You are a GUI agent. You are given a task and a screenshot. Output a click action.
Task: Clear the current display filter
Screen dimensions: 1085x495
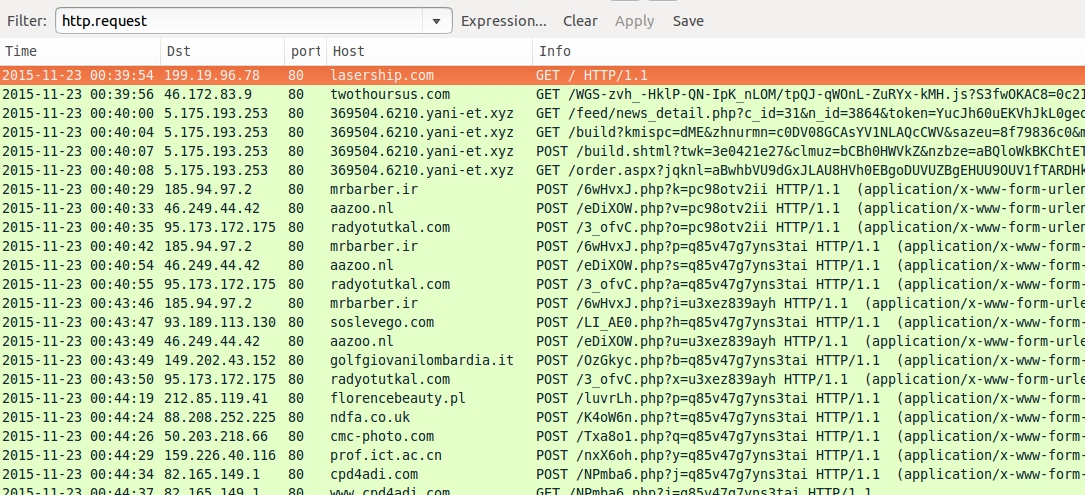click(580, 20)
